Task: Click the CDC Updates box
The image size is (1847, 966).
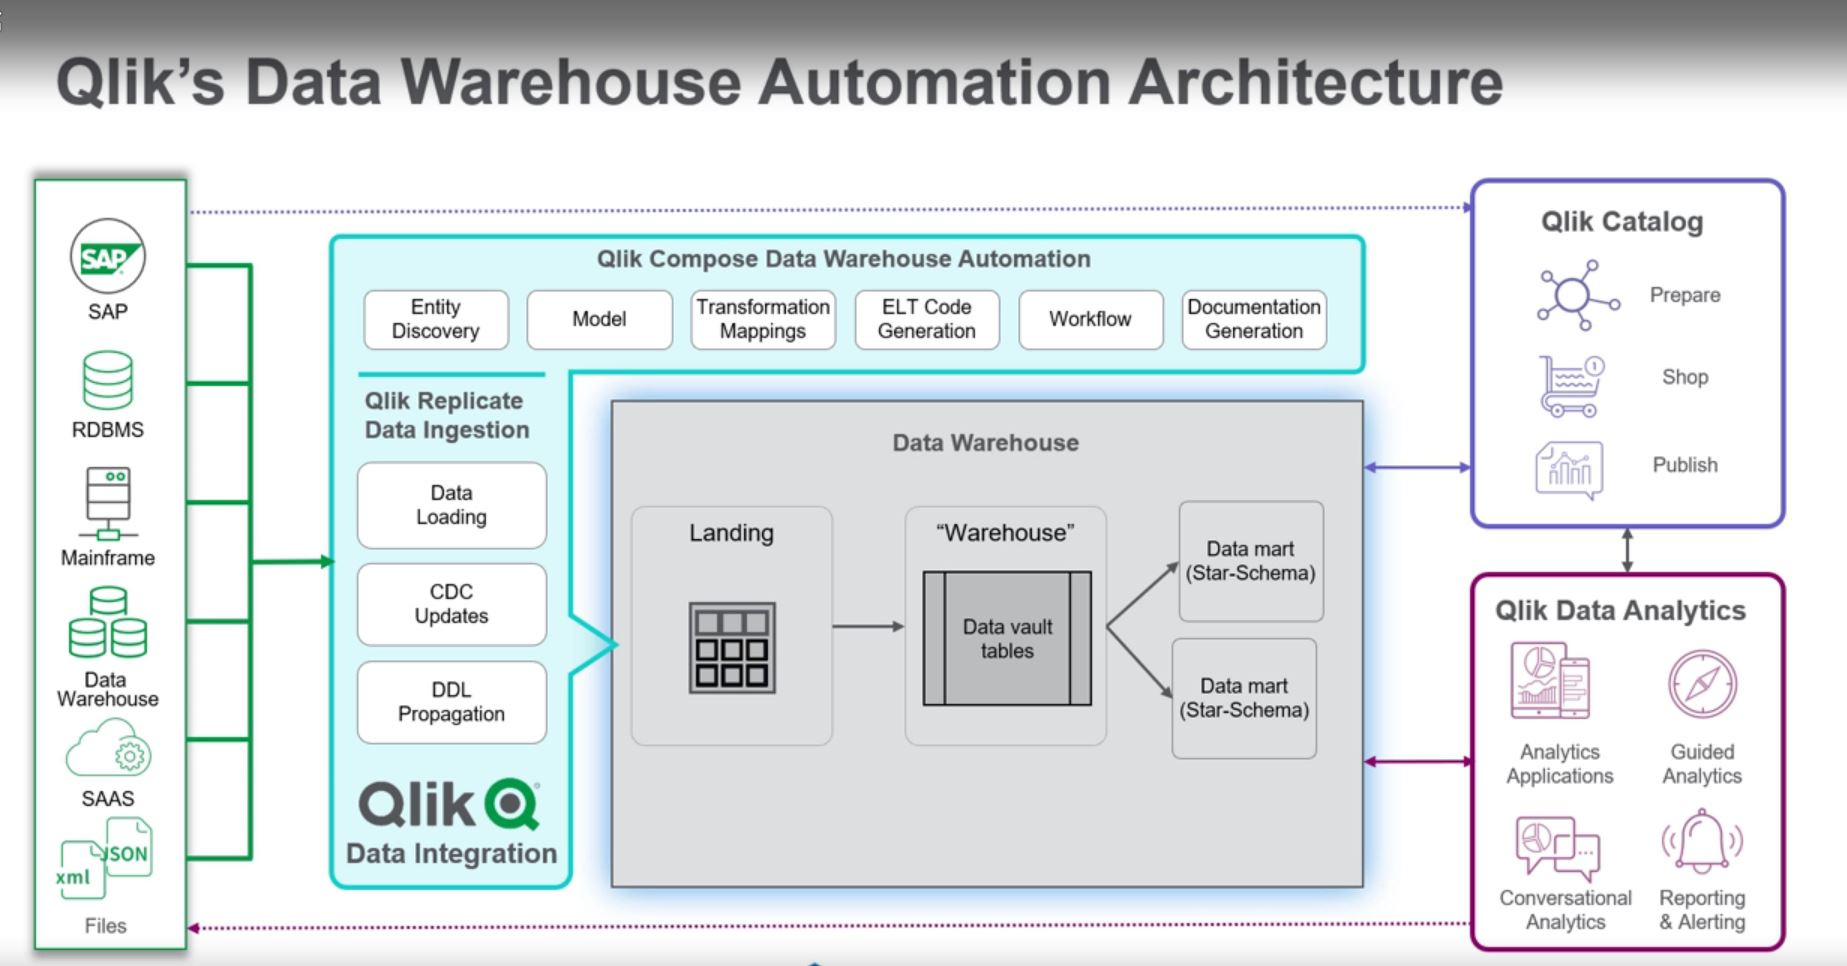Action: pyautogui.click(x=452, y=604)
